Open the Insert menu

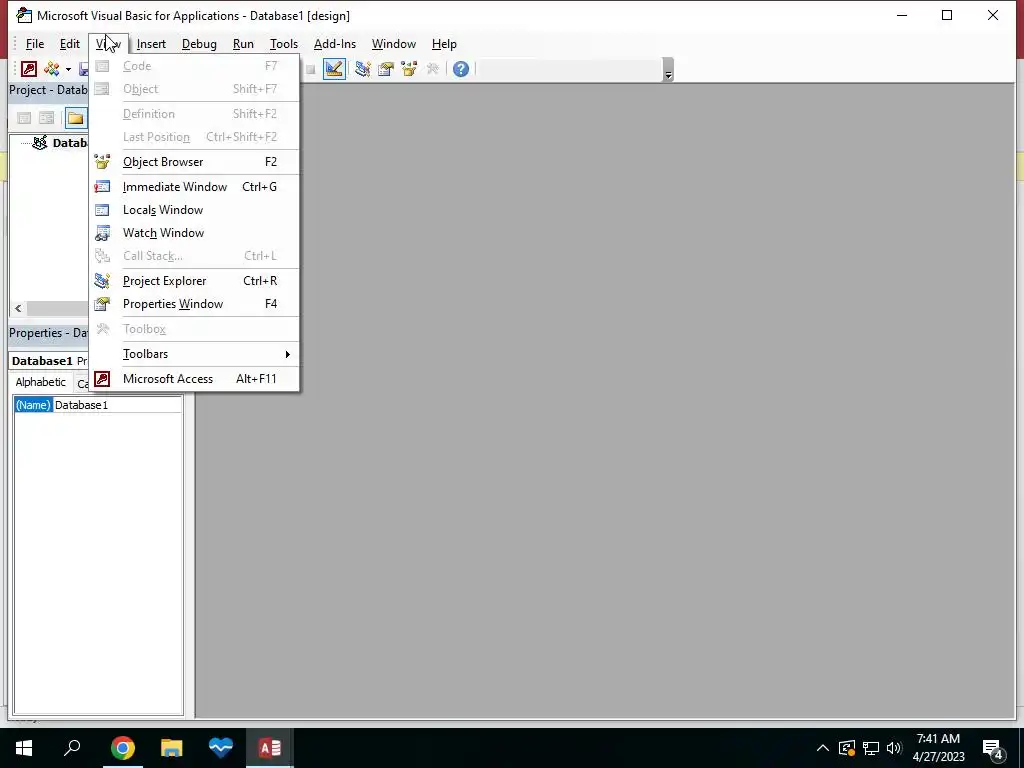click(151, 44)
